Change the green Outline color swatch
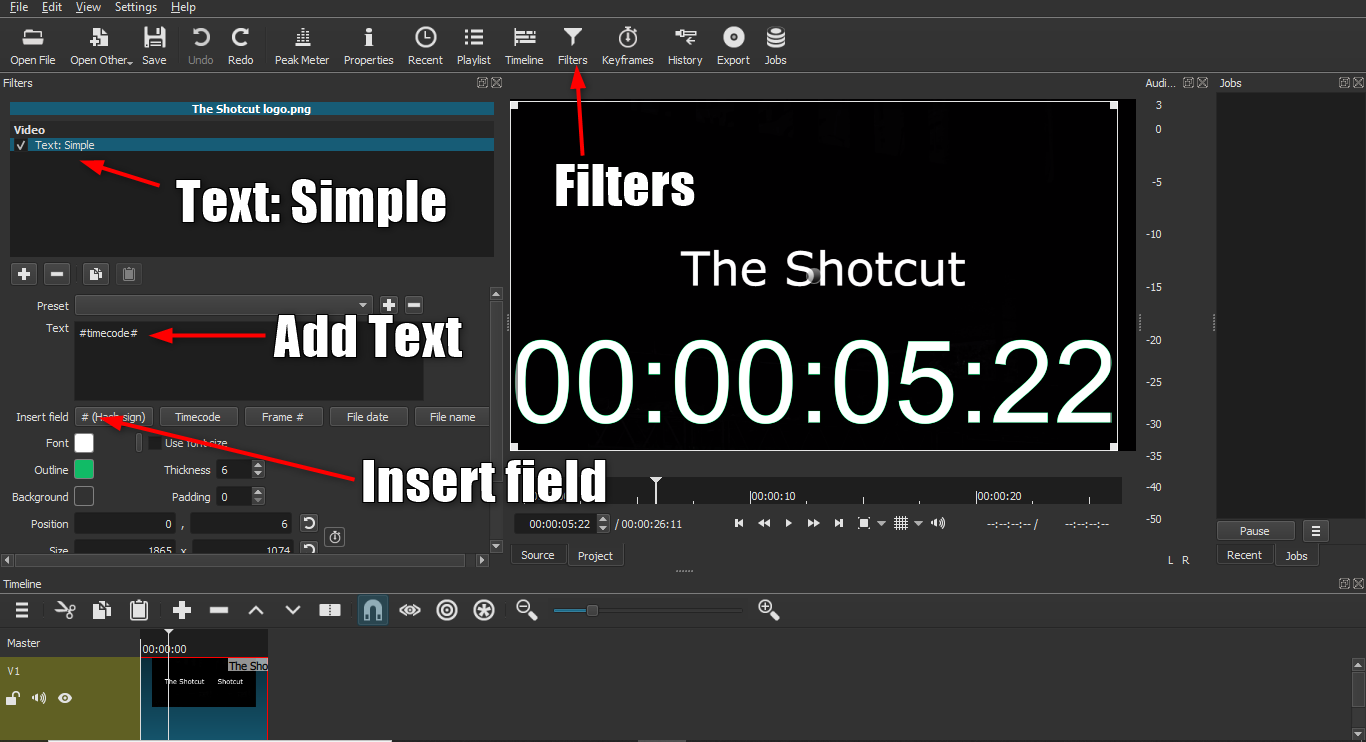This screenshot has height=742, width=1366. tap(82, 469)
